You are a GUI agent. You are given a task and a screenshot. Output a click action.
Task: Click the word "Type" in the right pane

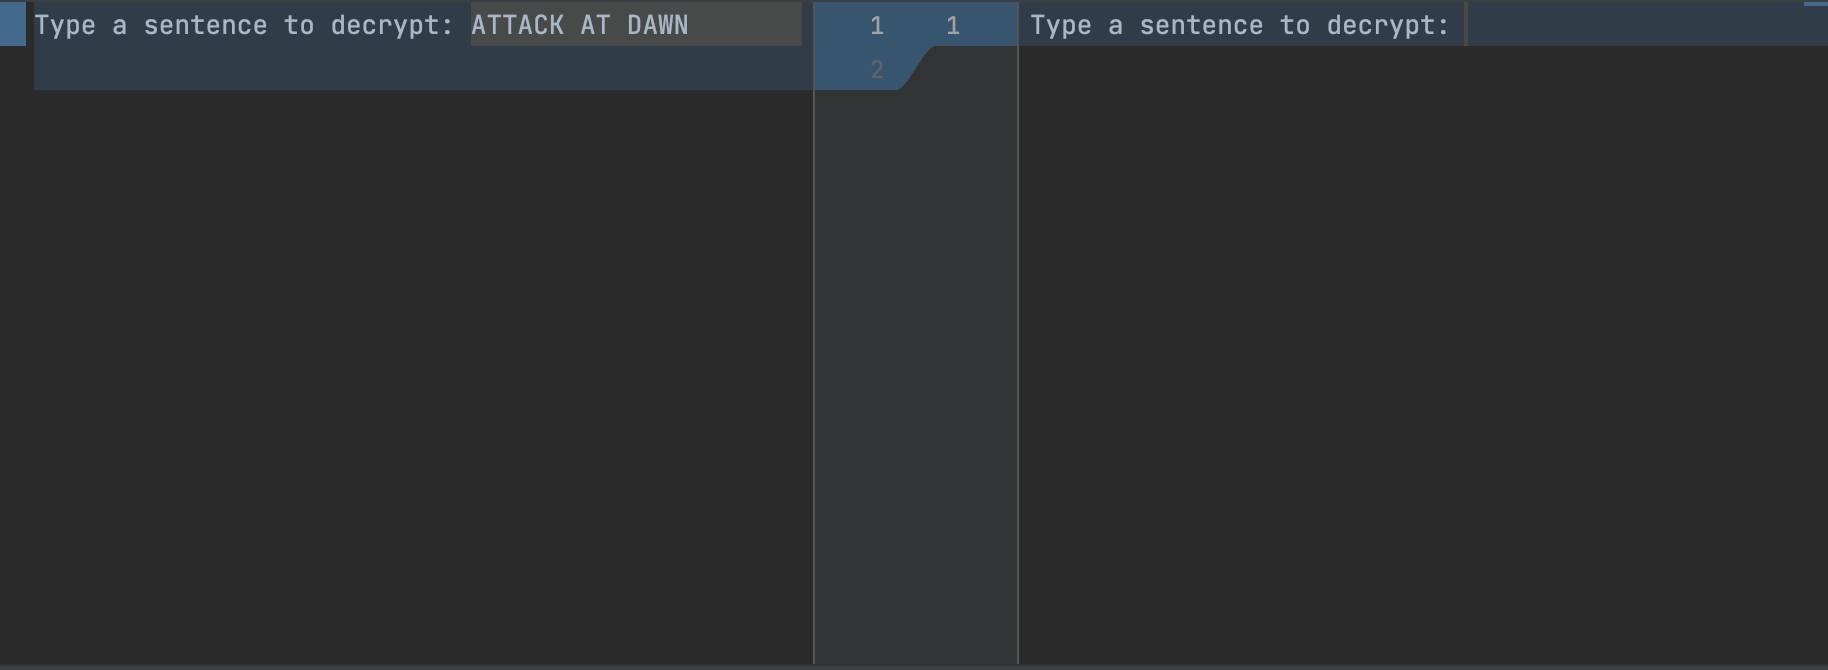tap(1061, 25)
